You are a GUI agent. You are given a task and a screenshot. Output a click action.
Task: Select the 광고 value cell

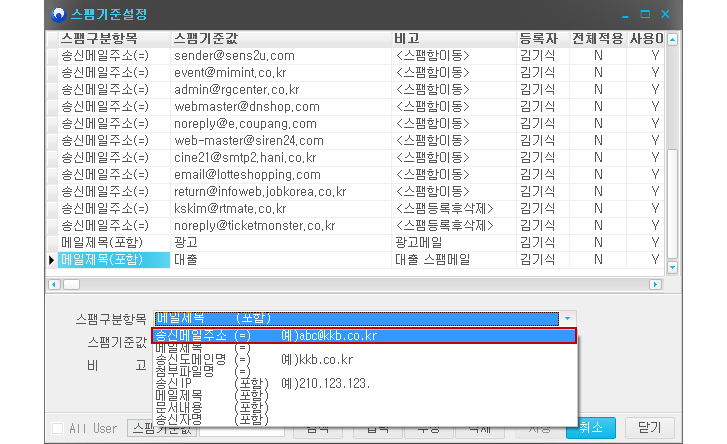[x=281, y=242]
